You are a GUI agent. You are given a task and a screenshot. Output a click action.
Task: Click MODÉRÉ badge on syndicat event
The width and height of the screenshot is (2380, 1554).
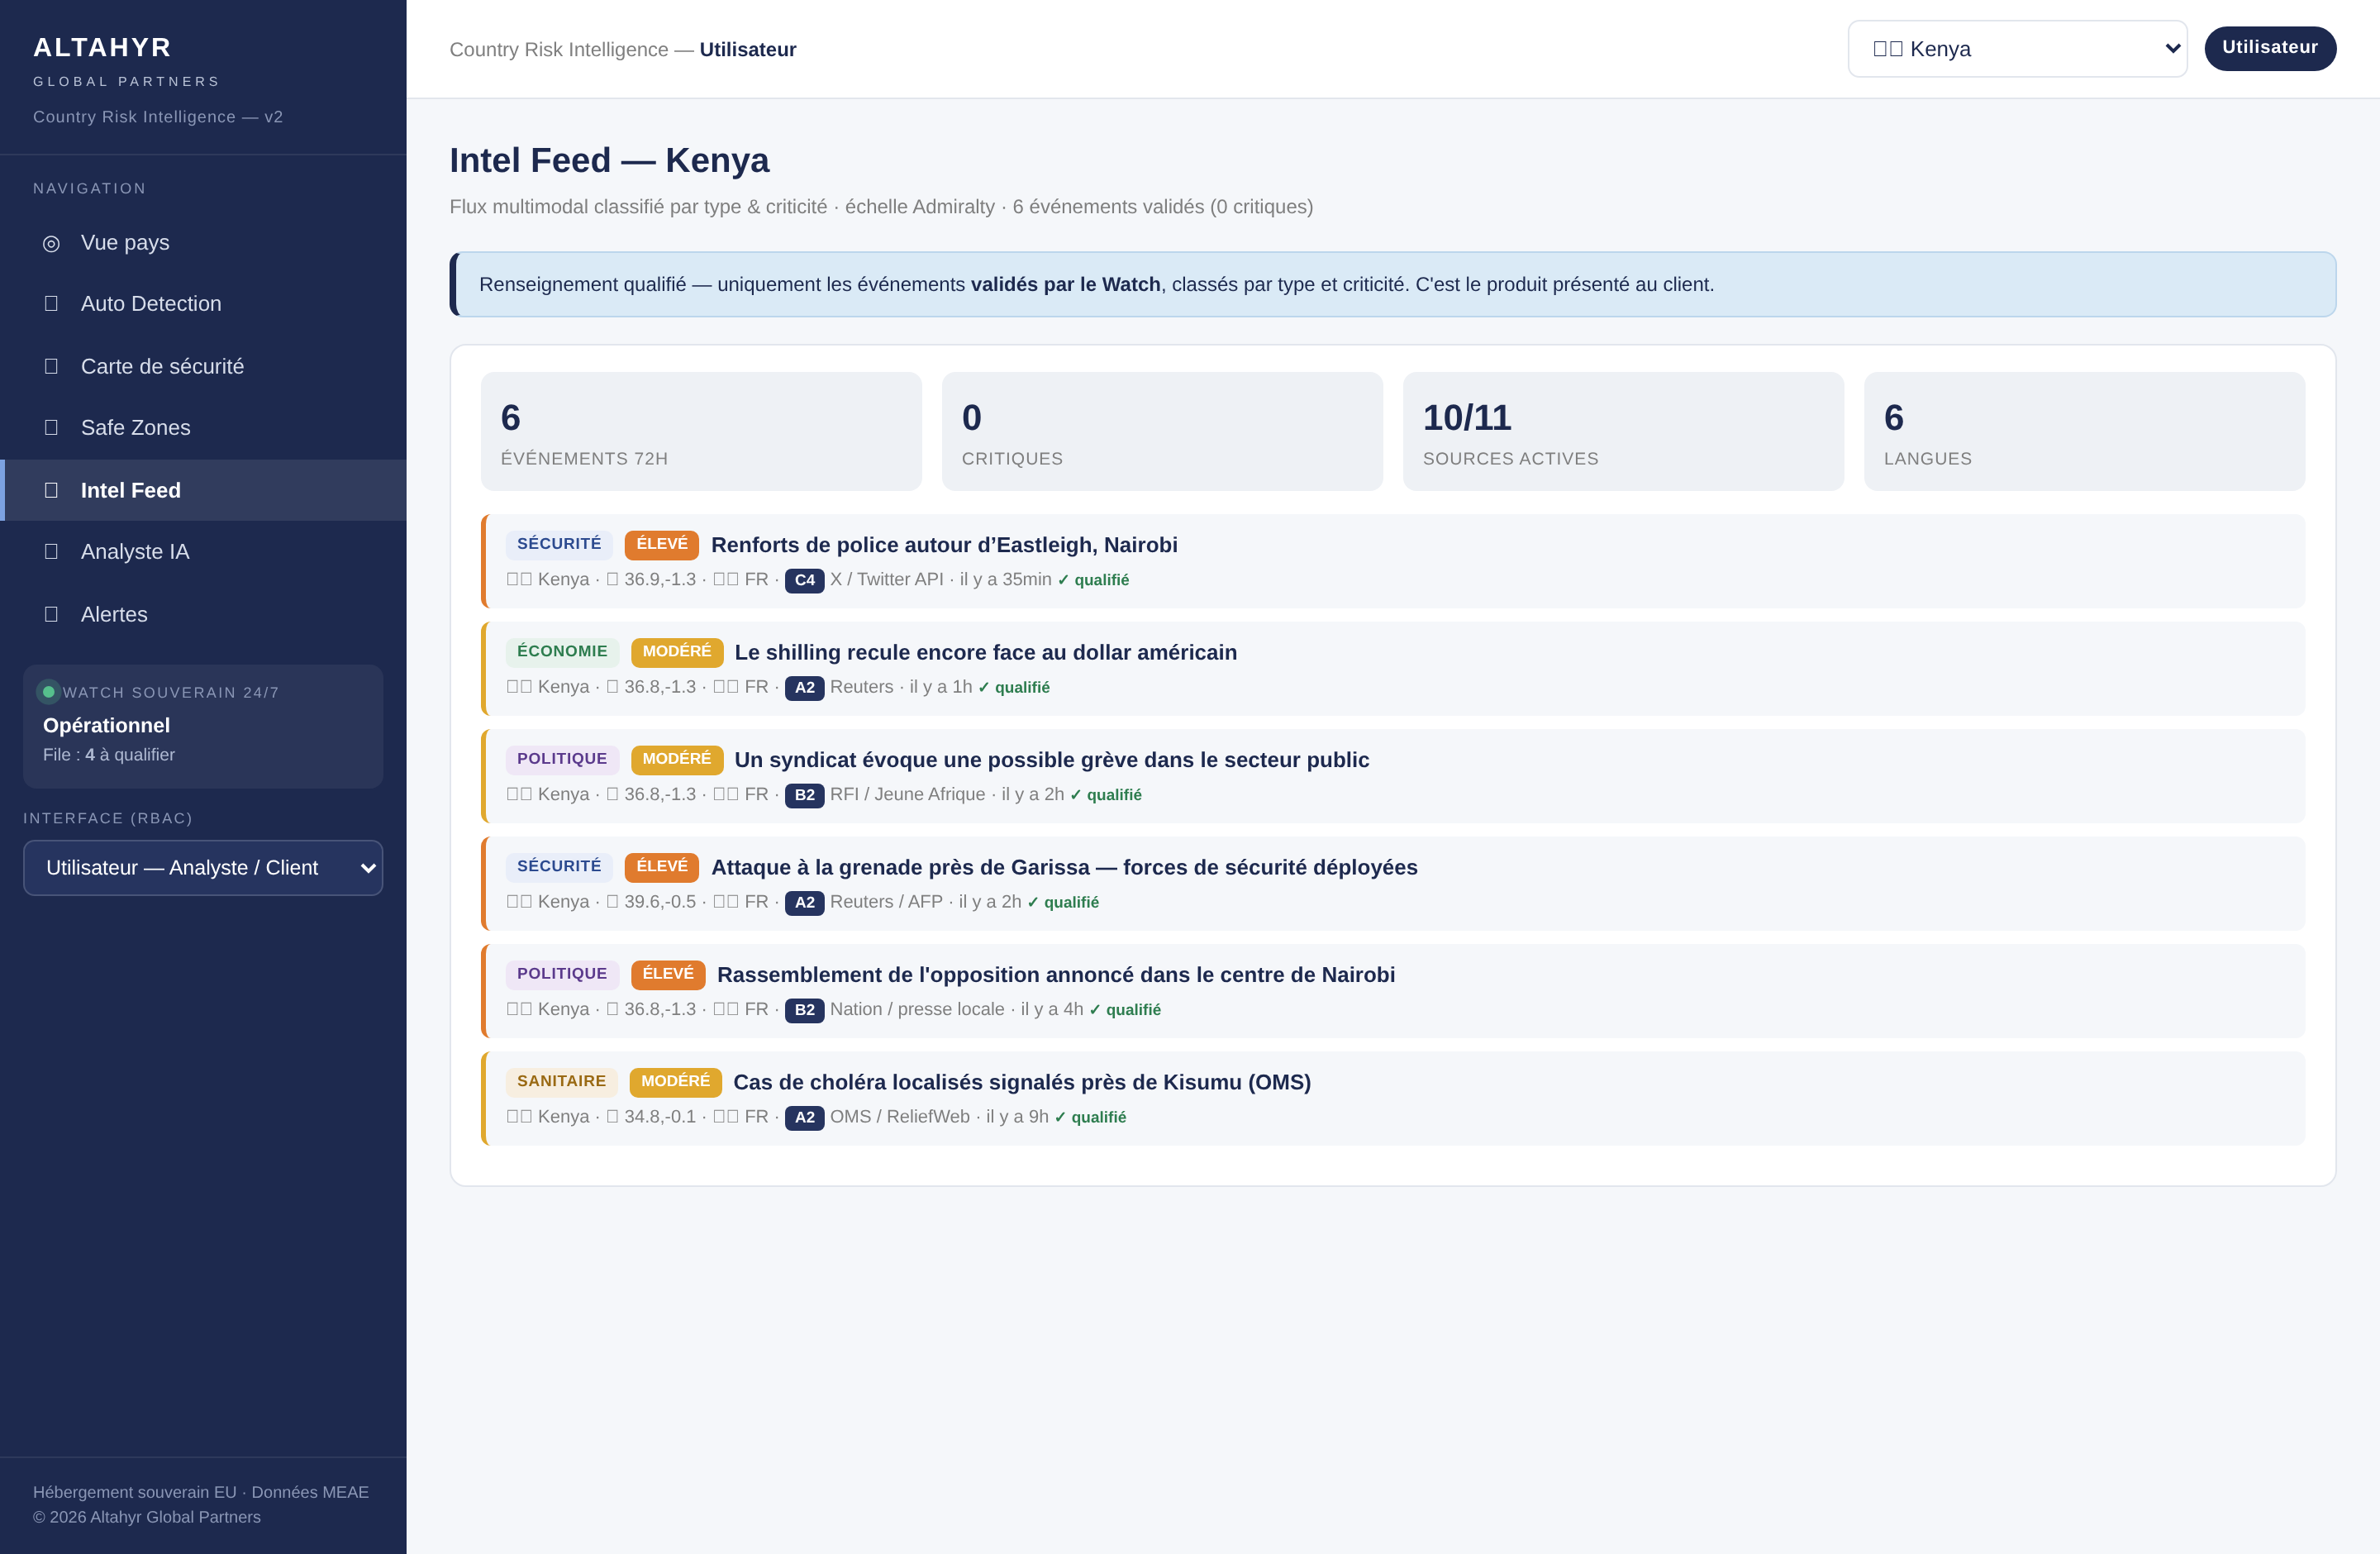tap(677, 759)
